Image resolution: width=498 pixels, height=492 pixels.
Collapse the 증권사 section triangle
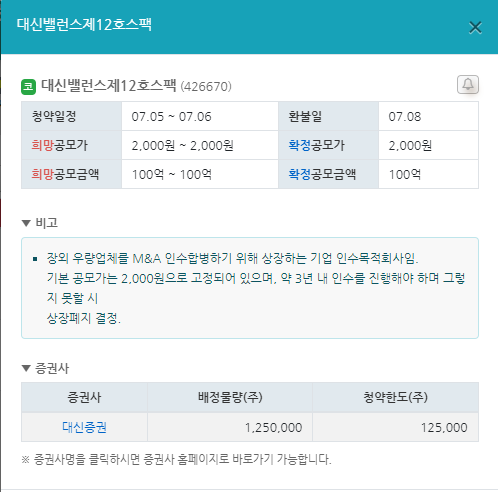click(x=26, y=368)
